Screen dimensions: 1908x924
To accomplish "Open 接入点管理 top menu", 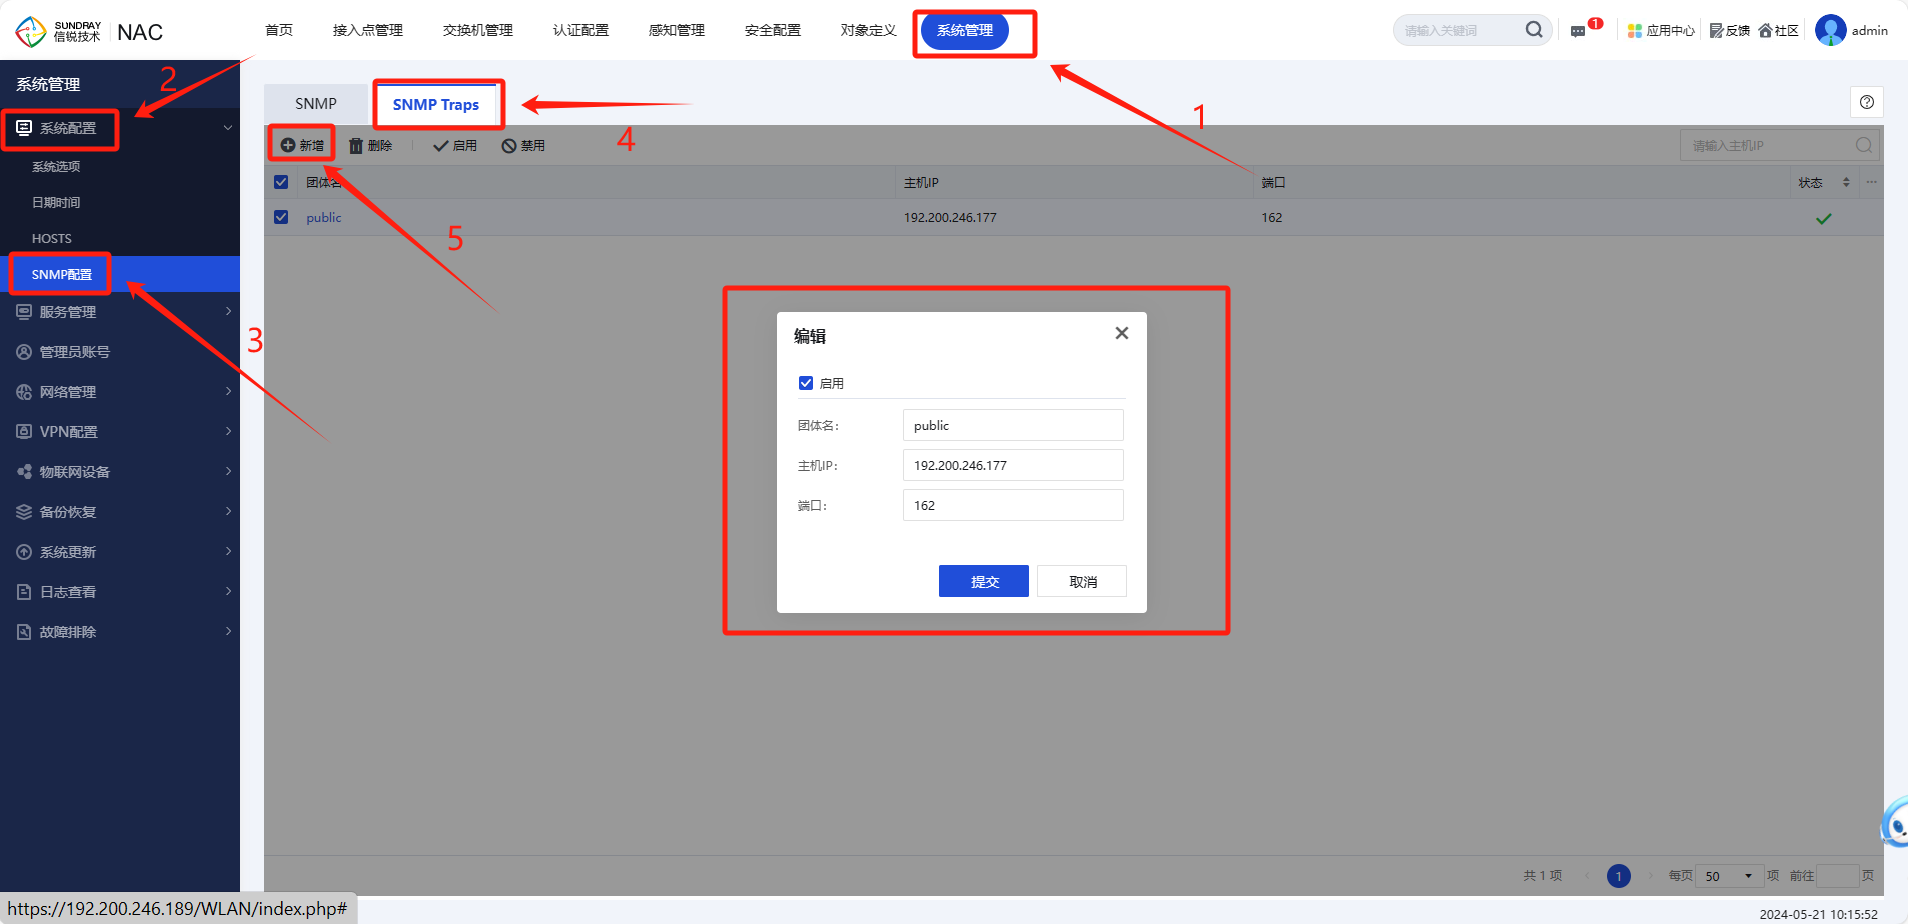I will 368,30.
